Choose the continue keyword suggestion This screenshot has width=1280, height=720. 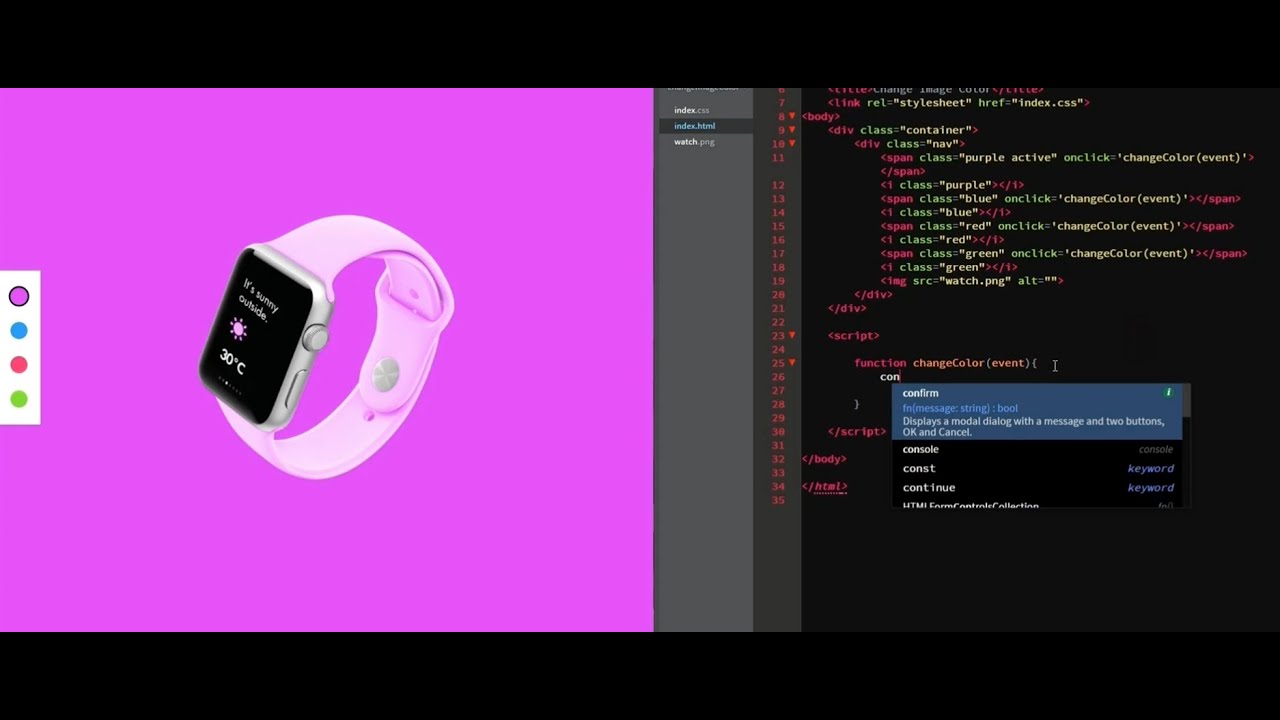[x=1037, y=487]
